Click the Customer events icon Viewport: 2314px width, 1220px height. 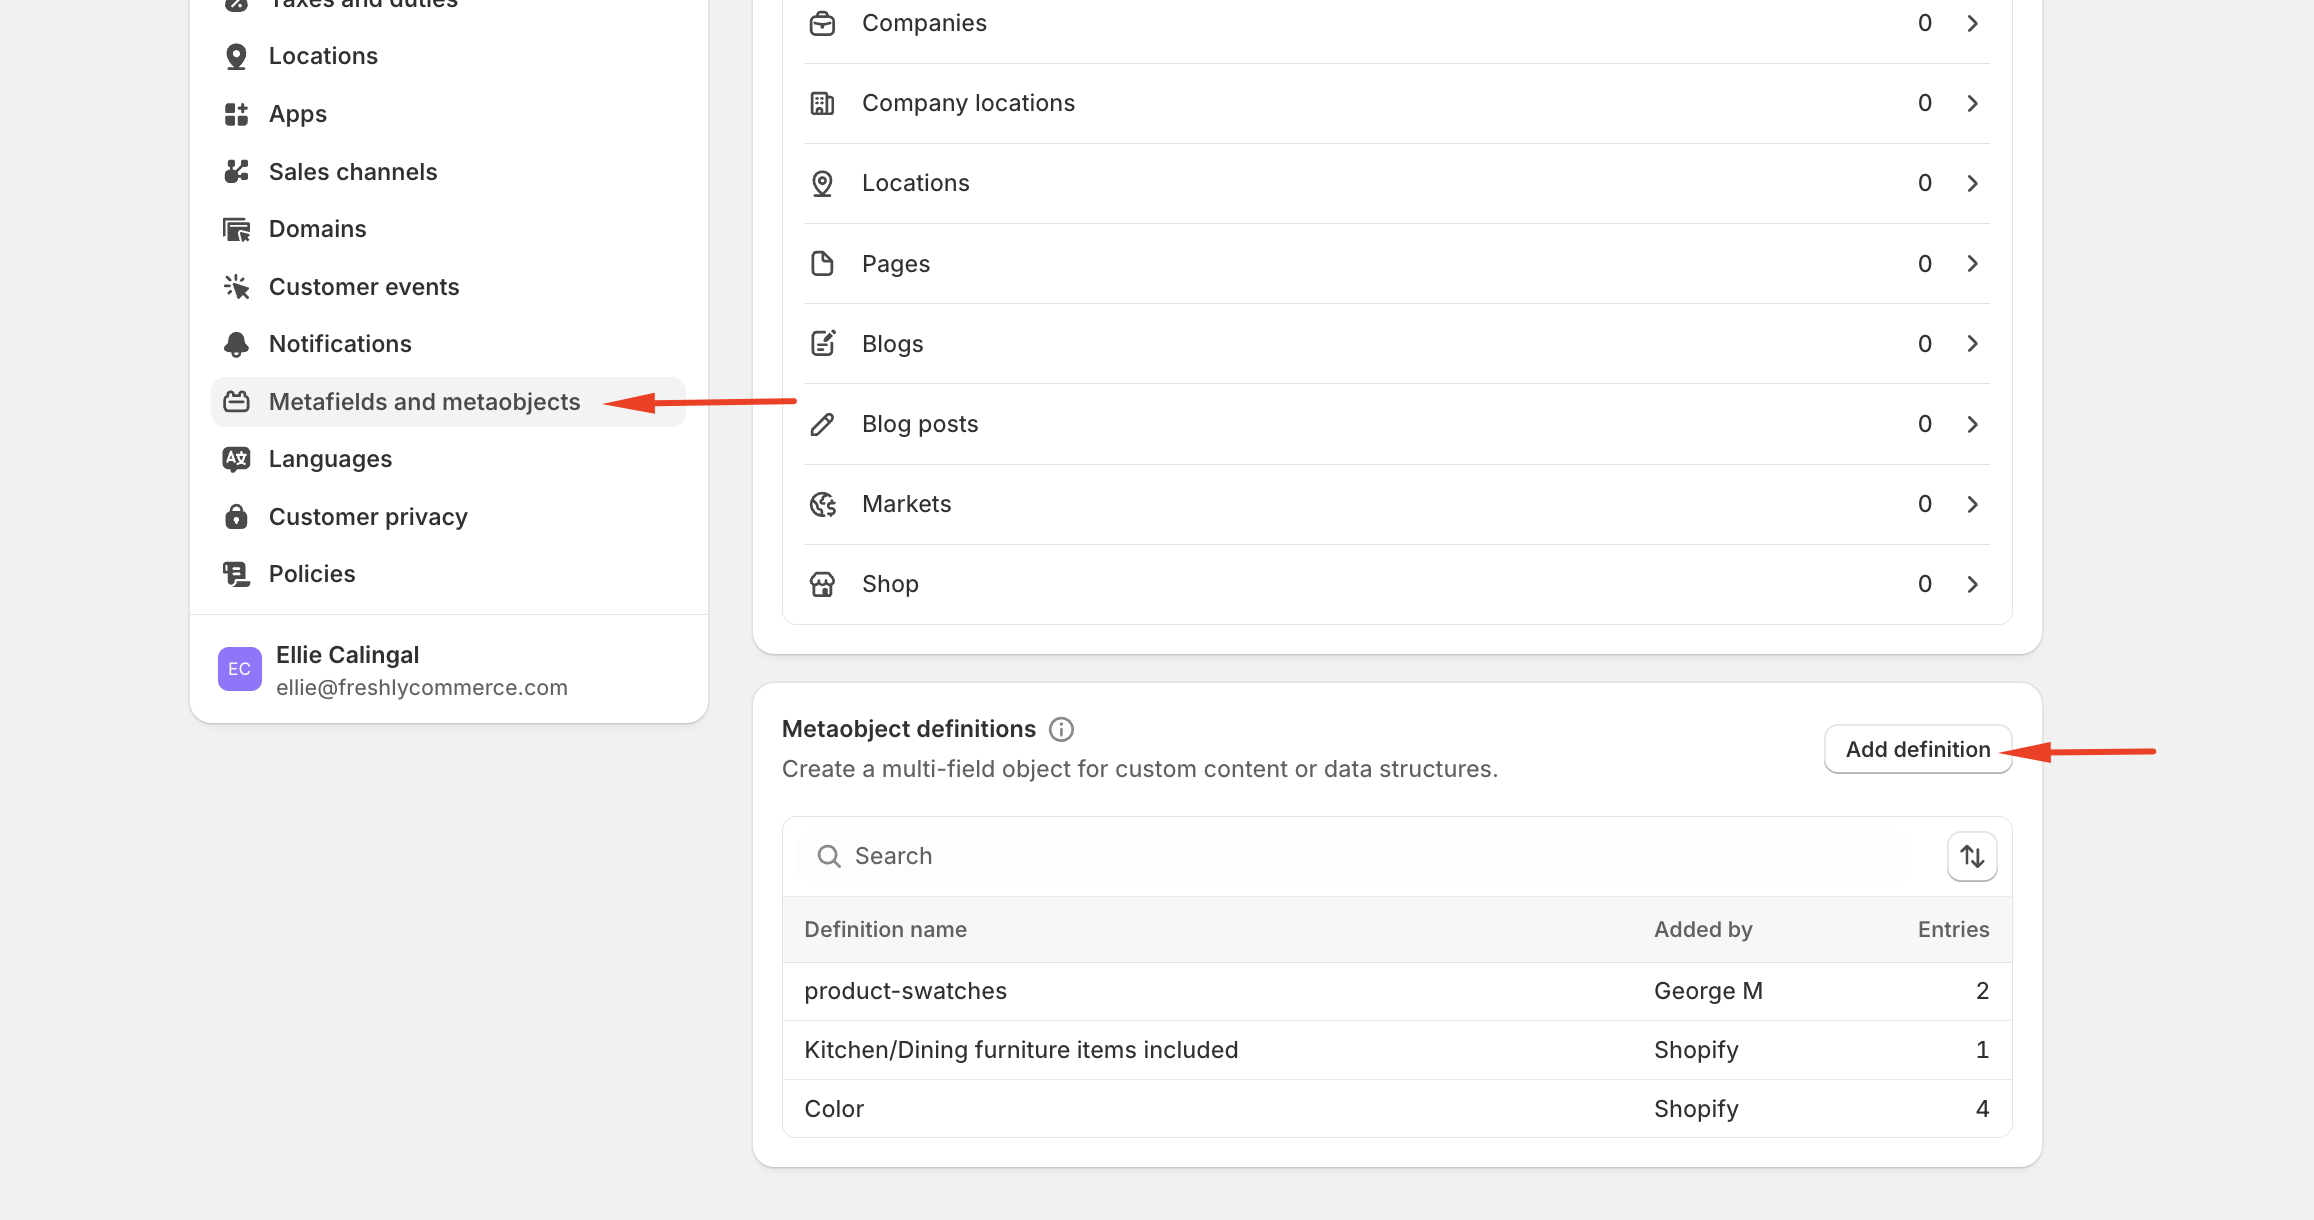pyautogui.click(x=236, y=287)
